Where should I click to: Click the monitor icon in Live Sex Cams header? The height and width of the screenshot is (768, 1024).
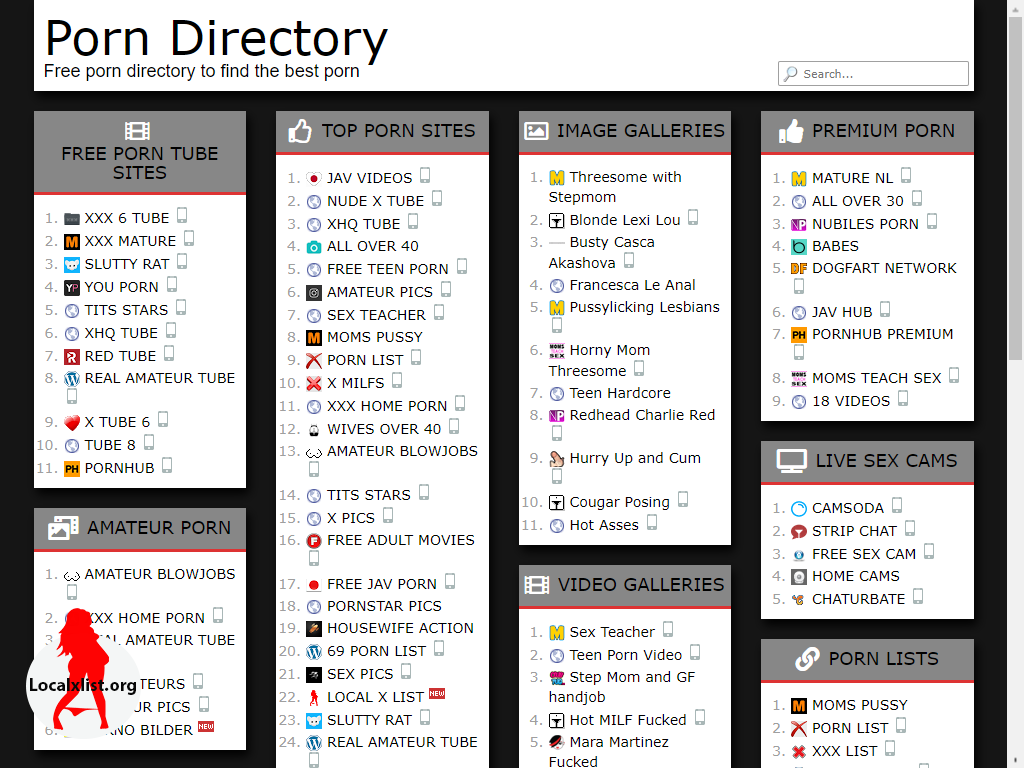[792, 461]
